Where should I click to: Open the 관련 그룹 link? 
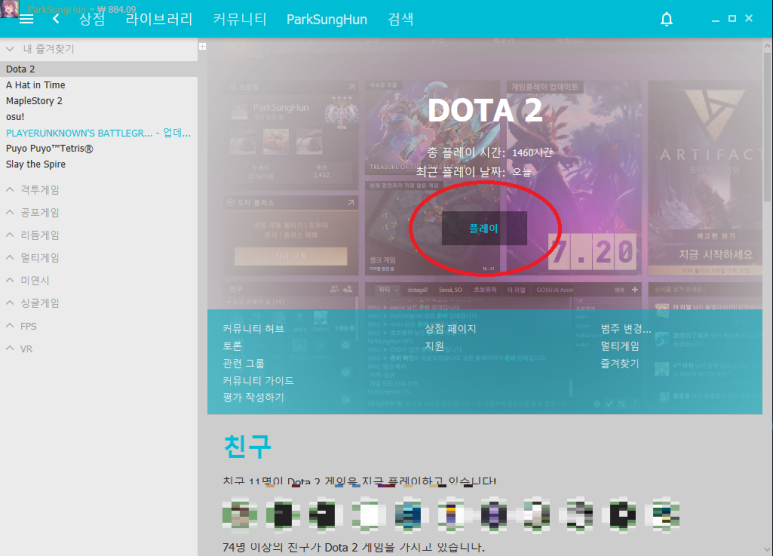(243, 363)
